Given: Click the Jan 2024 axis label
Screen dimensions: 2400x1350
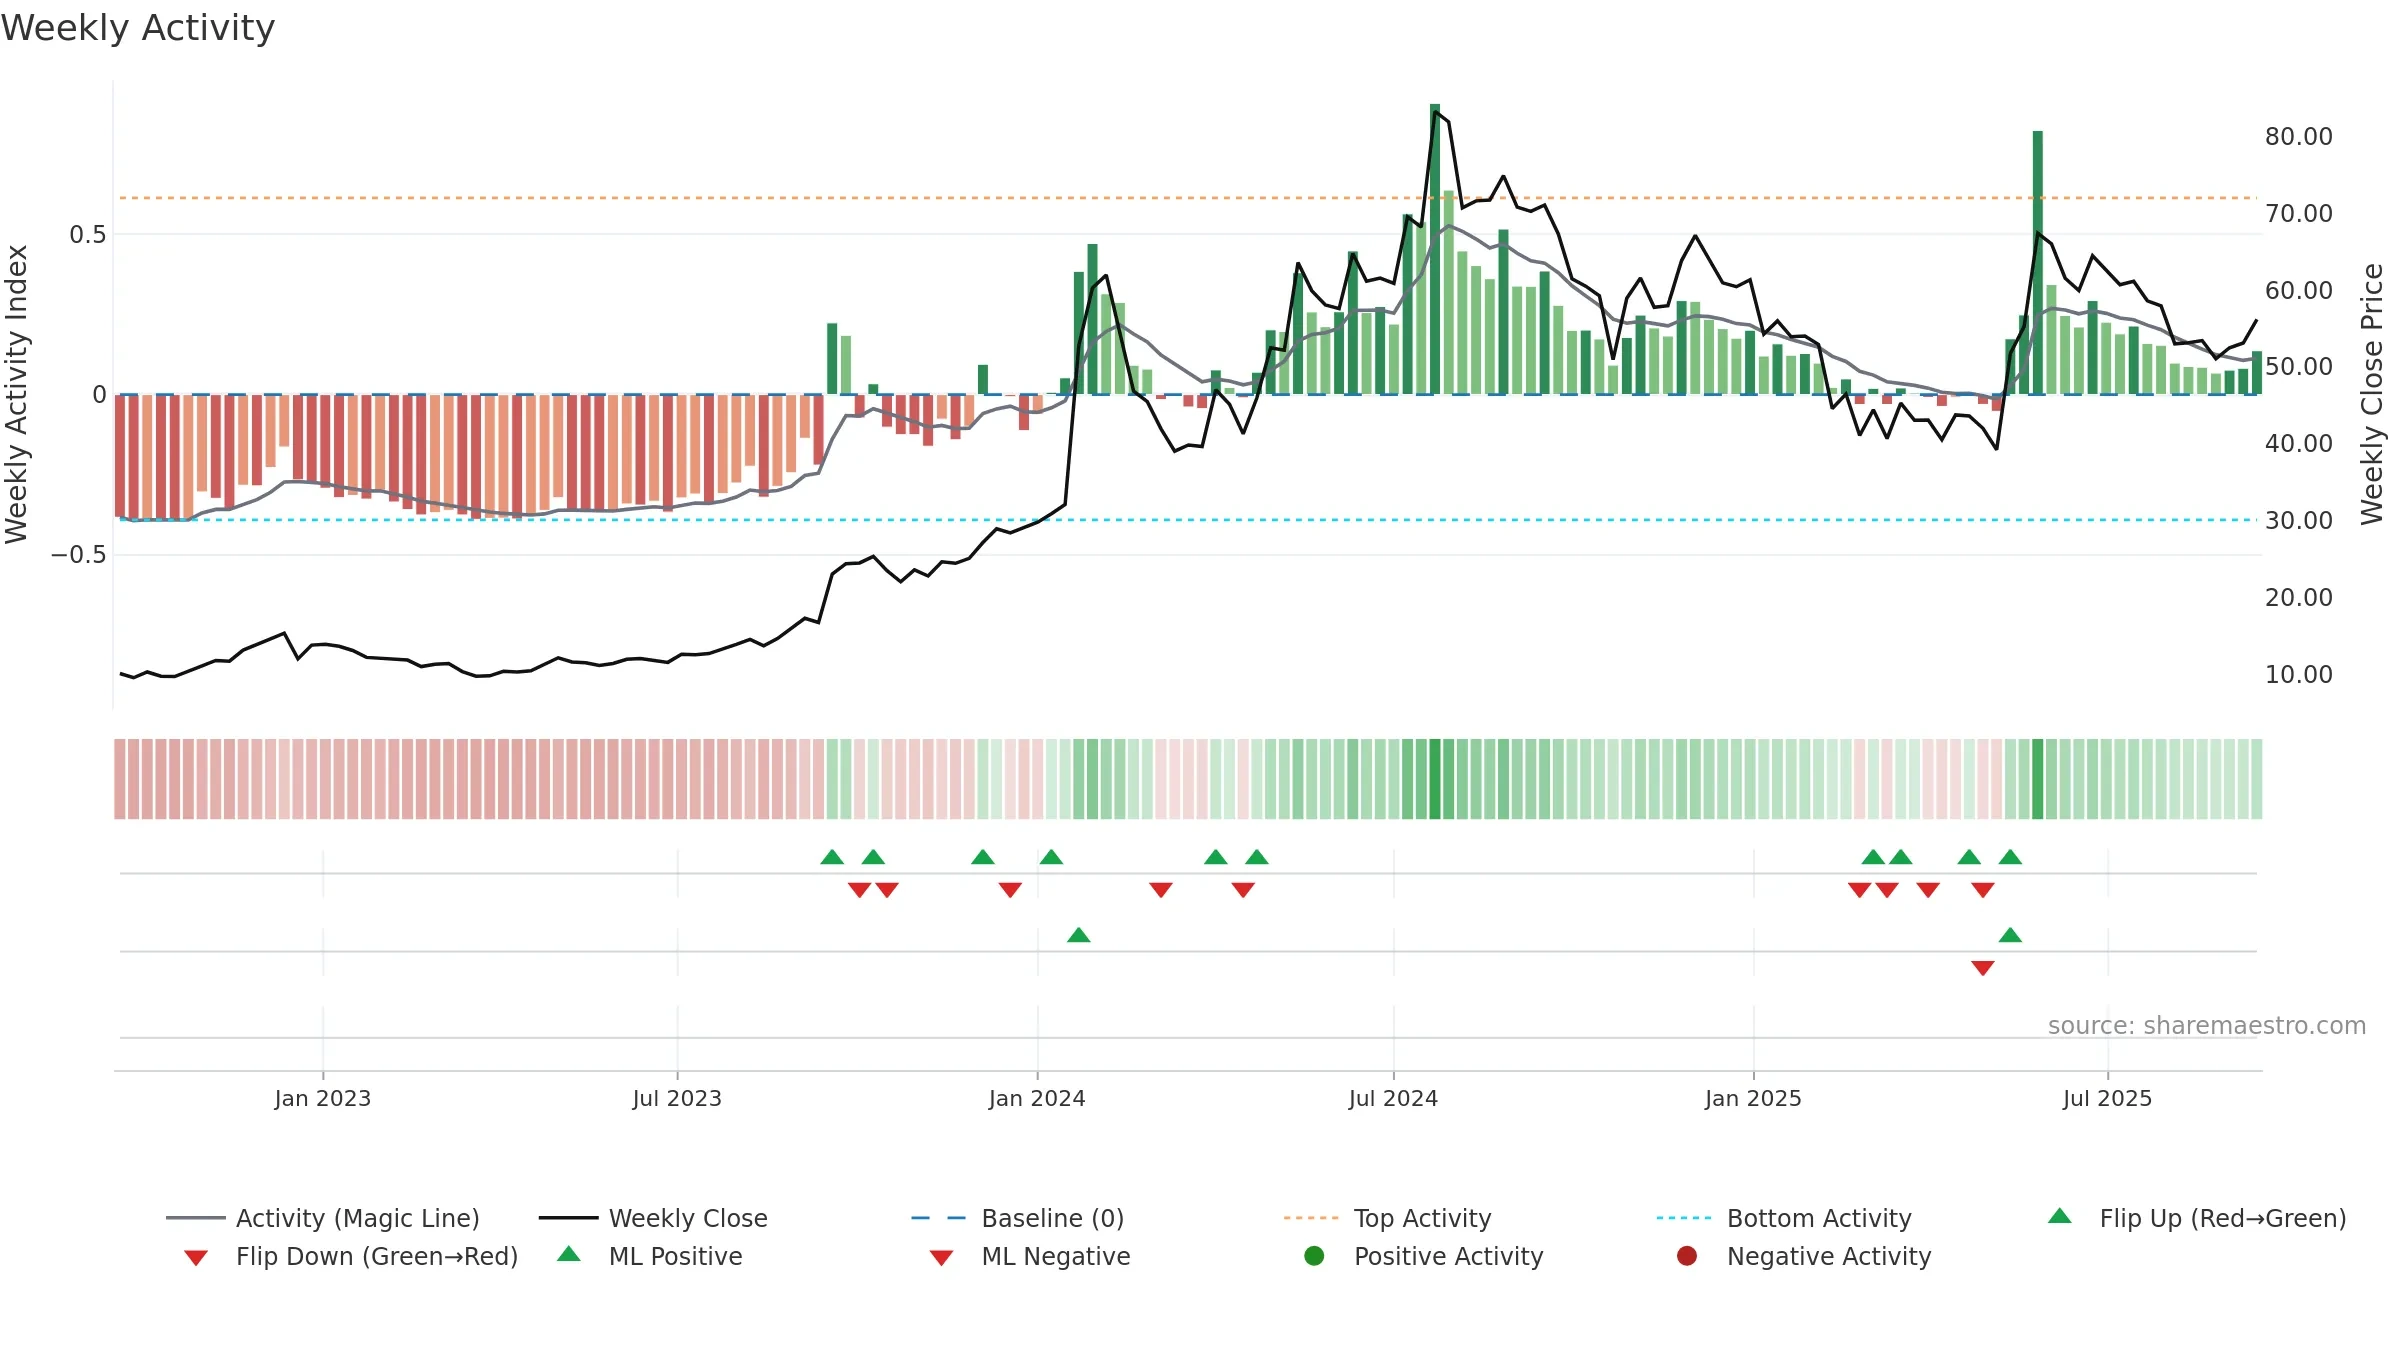Looking at the screenshot, I should (1037, 1098).
